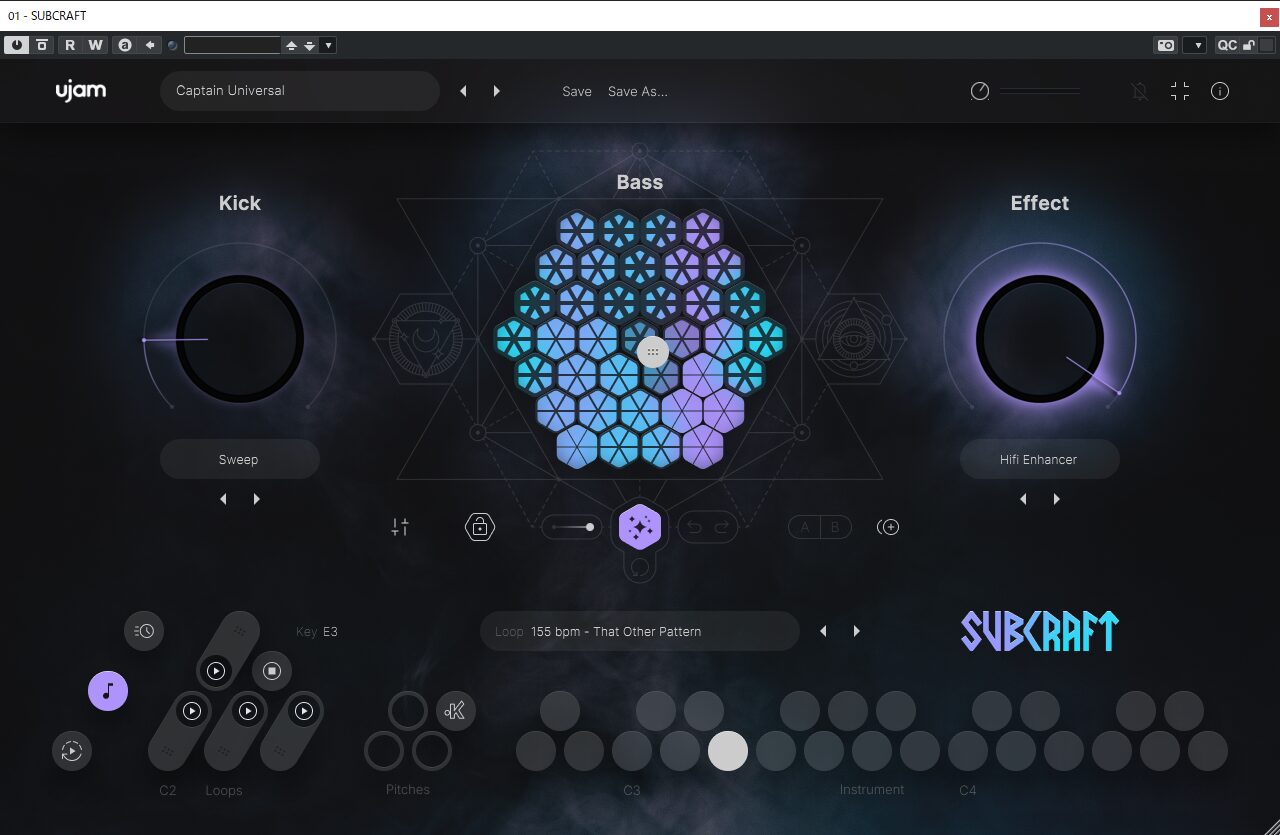Stop loop playback with the square button

(x=271, y=671)
